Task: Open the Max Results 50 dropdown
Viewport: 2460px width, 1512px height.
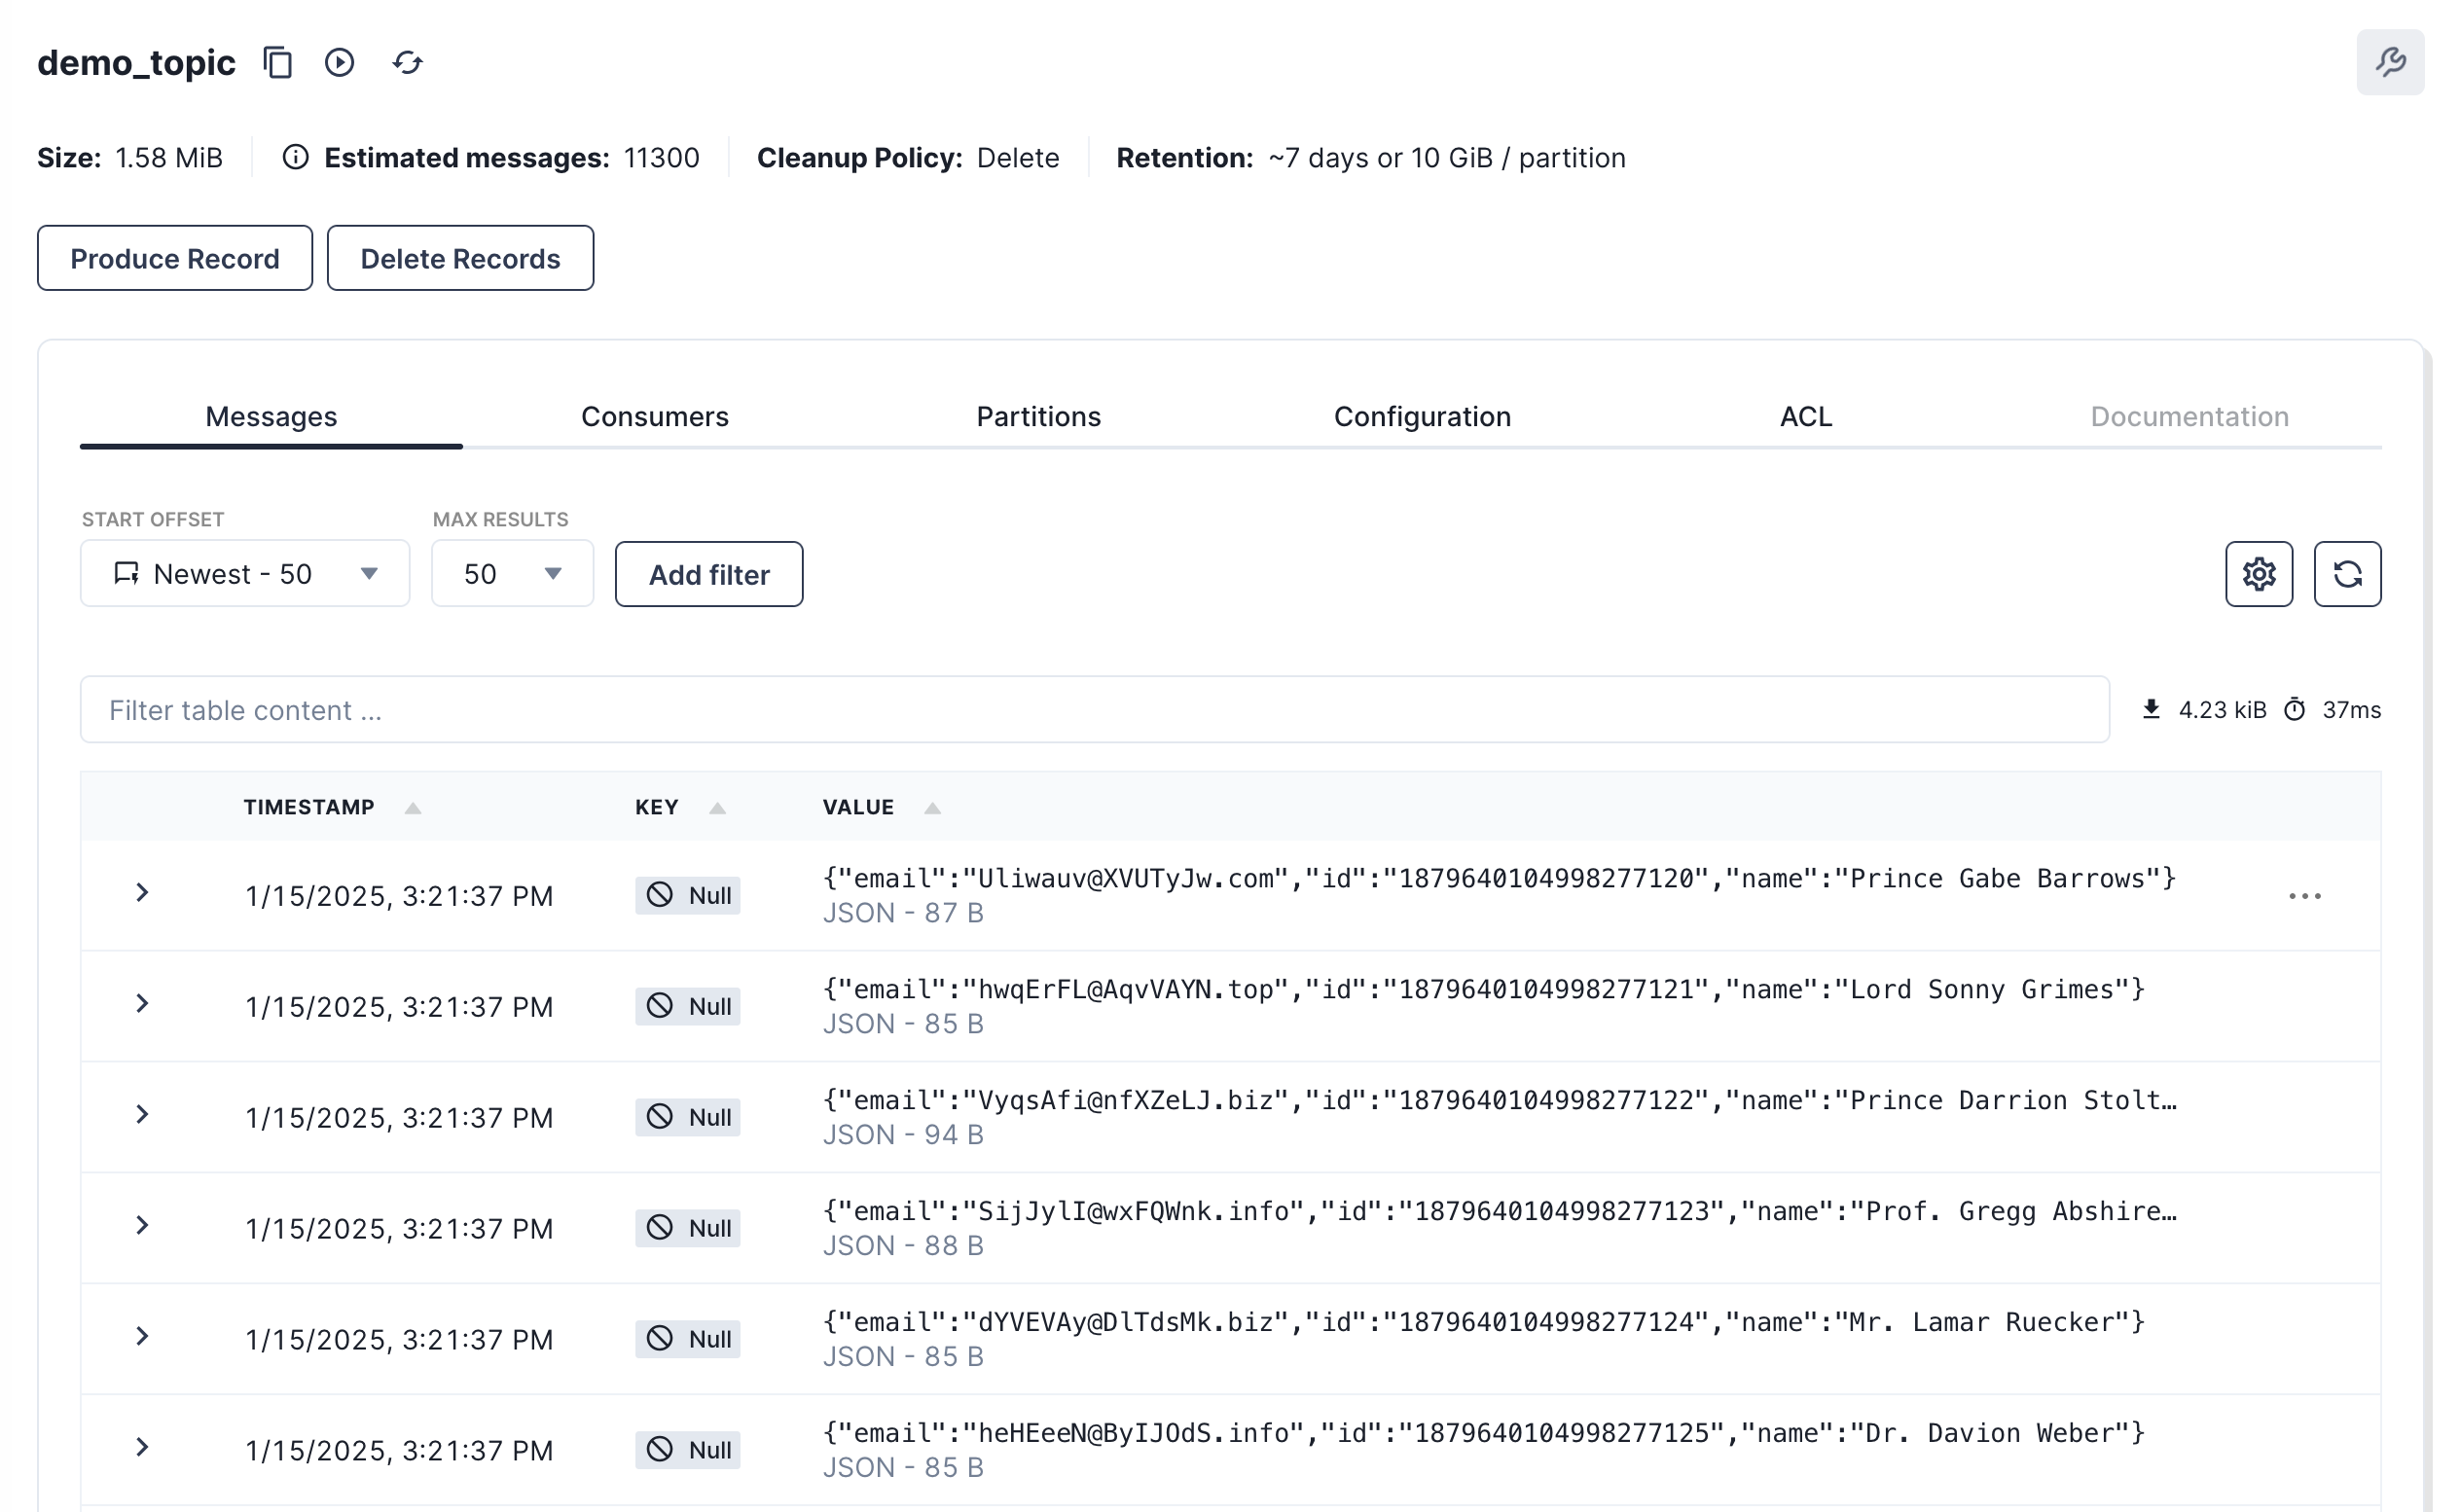Action: [x=512, y=574]
